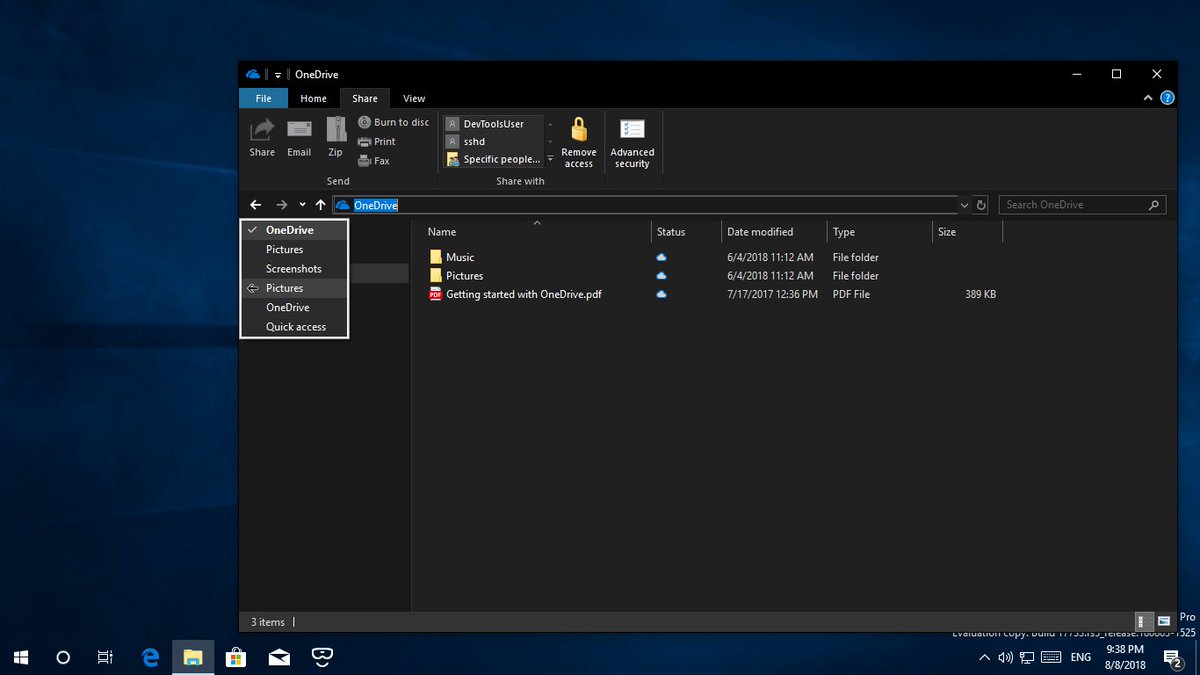The width and height of the screenshot is (1200, 675).
Task: Click the PDF file icon
Action: point(435,294)
